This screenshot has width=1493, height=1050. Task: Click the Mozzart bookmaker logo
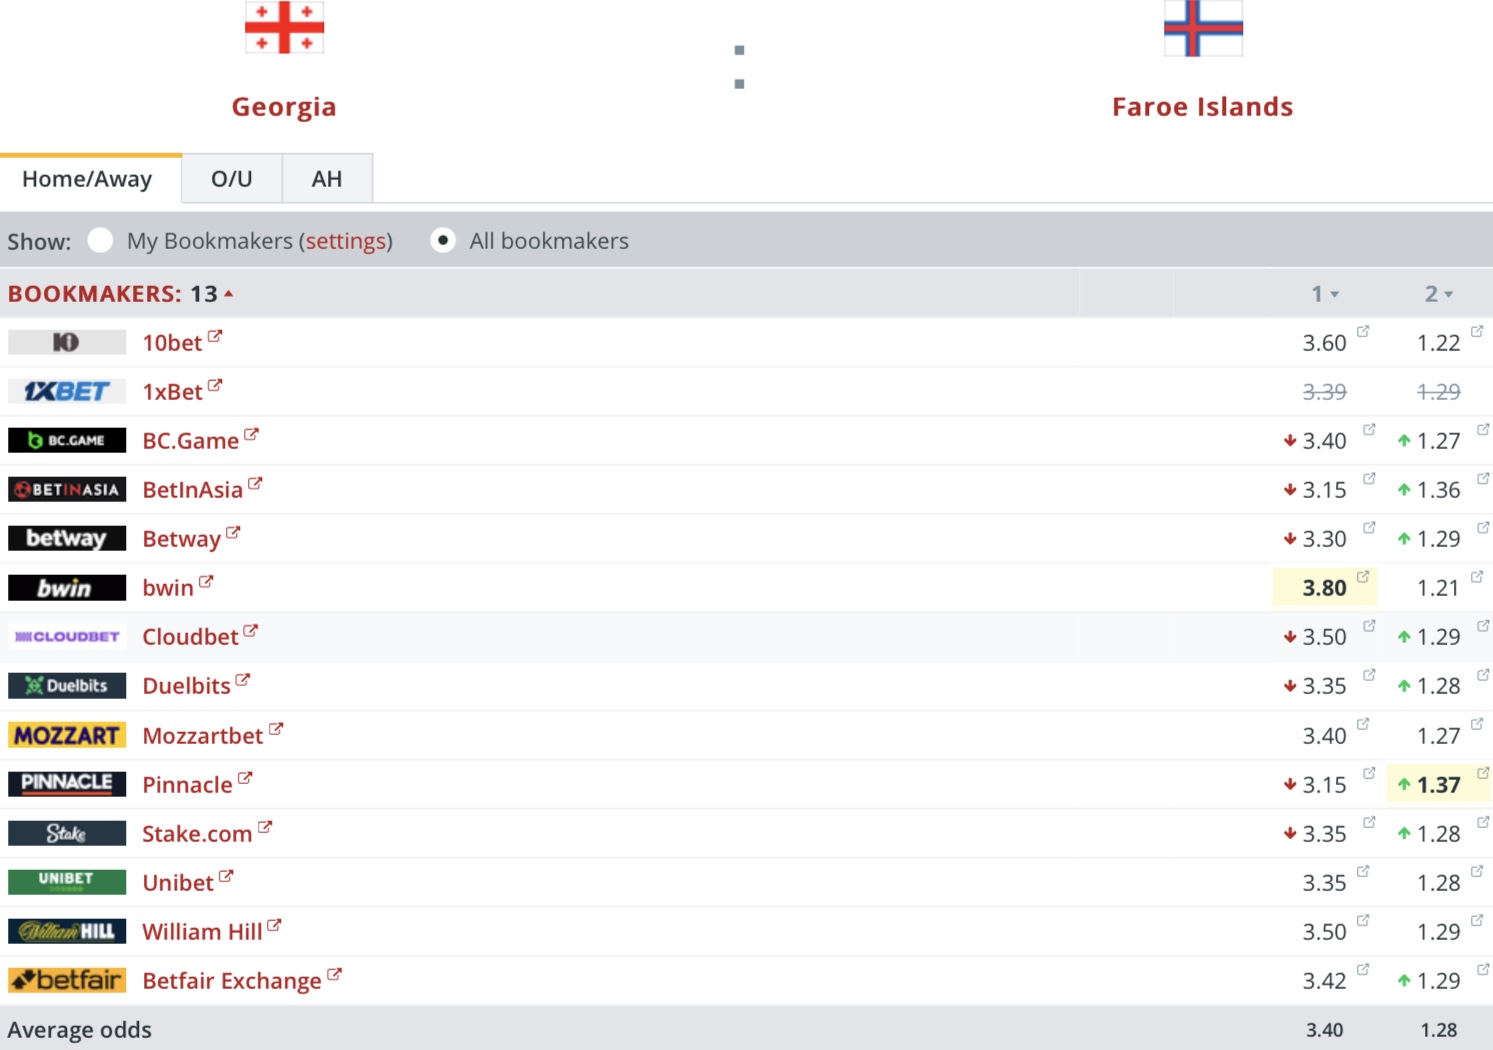67,735
